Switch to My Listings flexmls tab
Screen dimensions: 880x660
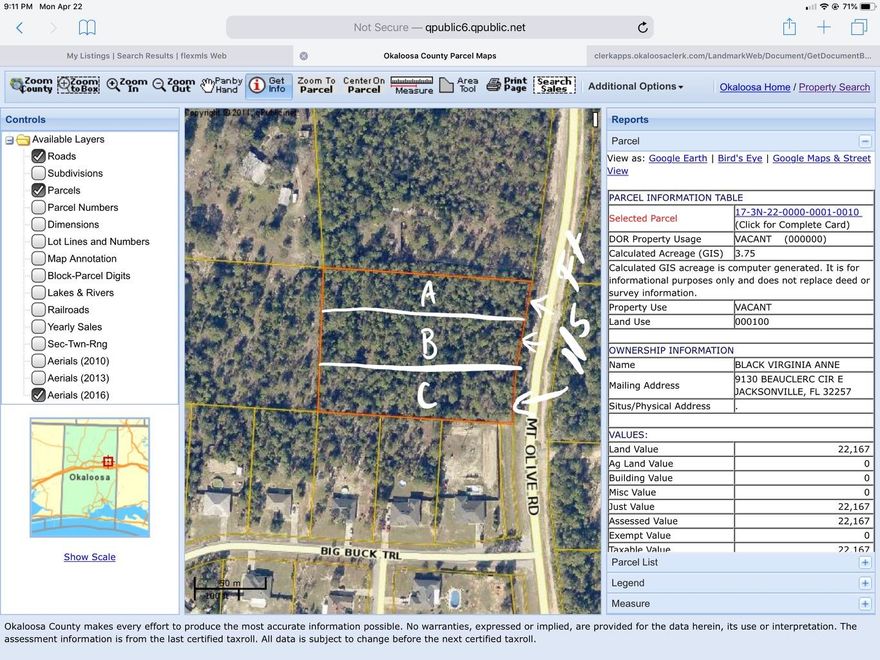[x=146, y=56]
